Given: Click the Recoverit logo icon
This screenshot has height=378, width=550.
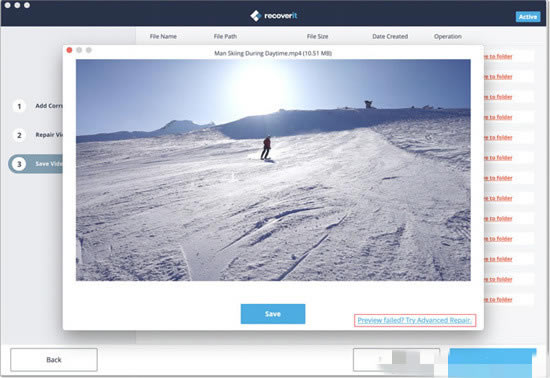Looking at the screenshot, I should pyautogui.click(x=256, y=16).
